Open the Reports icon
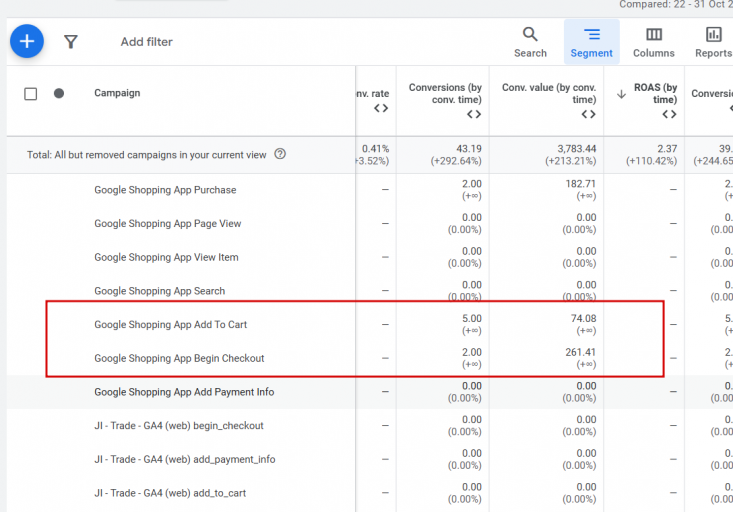 pyautogui.click(x=713, y=41)
